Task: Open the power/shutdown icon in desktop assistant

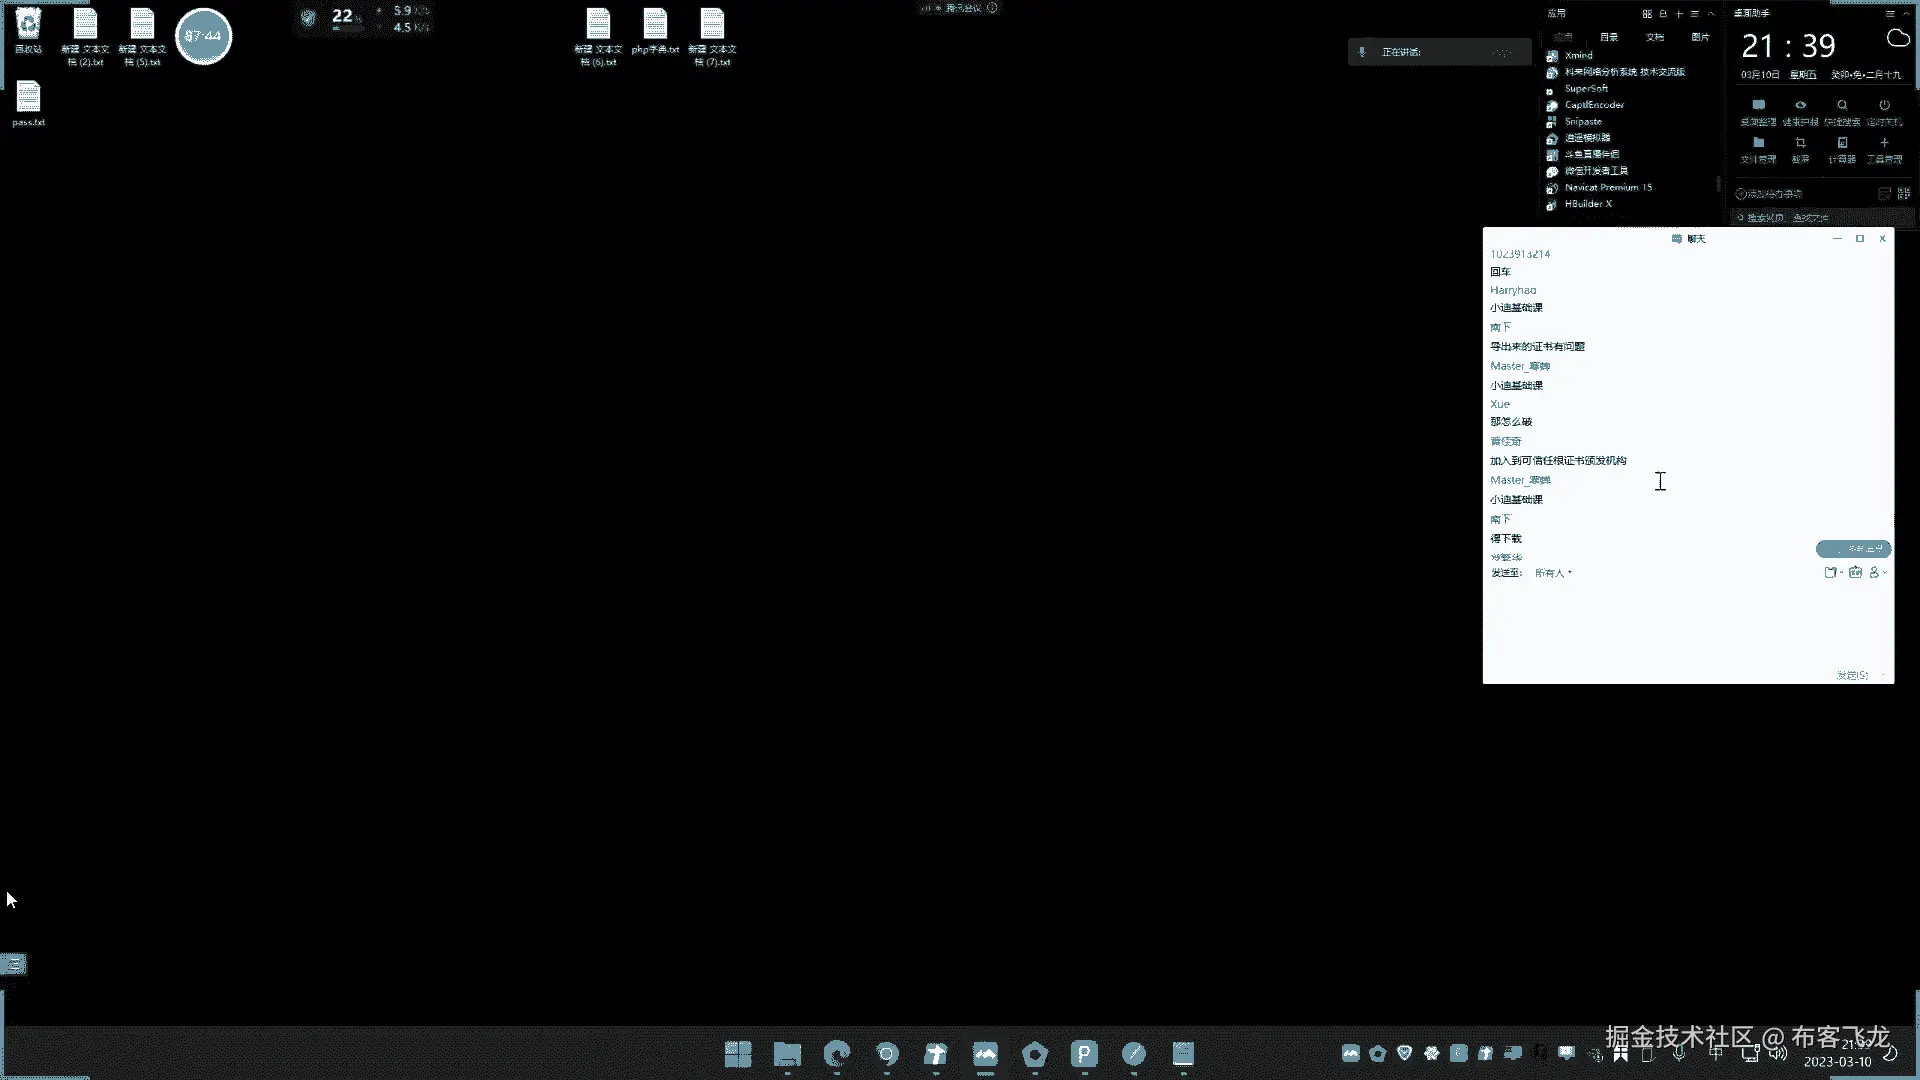Action: pyautogui.click(x=1884, y=105)
